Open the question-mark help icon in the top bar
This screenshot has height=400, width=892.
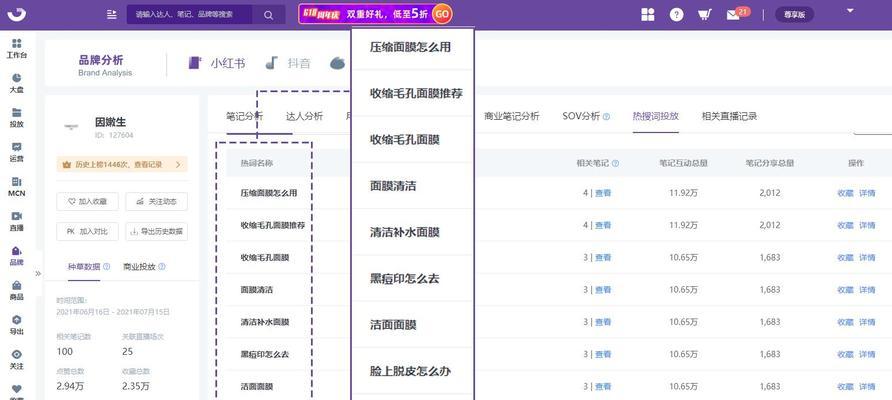click(676, 15)
